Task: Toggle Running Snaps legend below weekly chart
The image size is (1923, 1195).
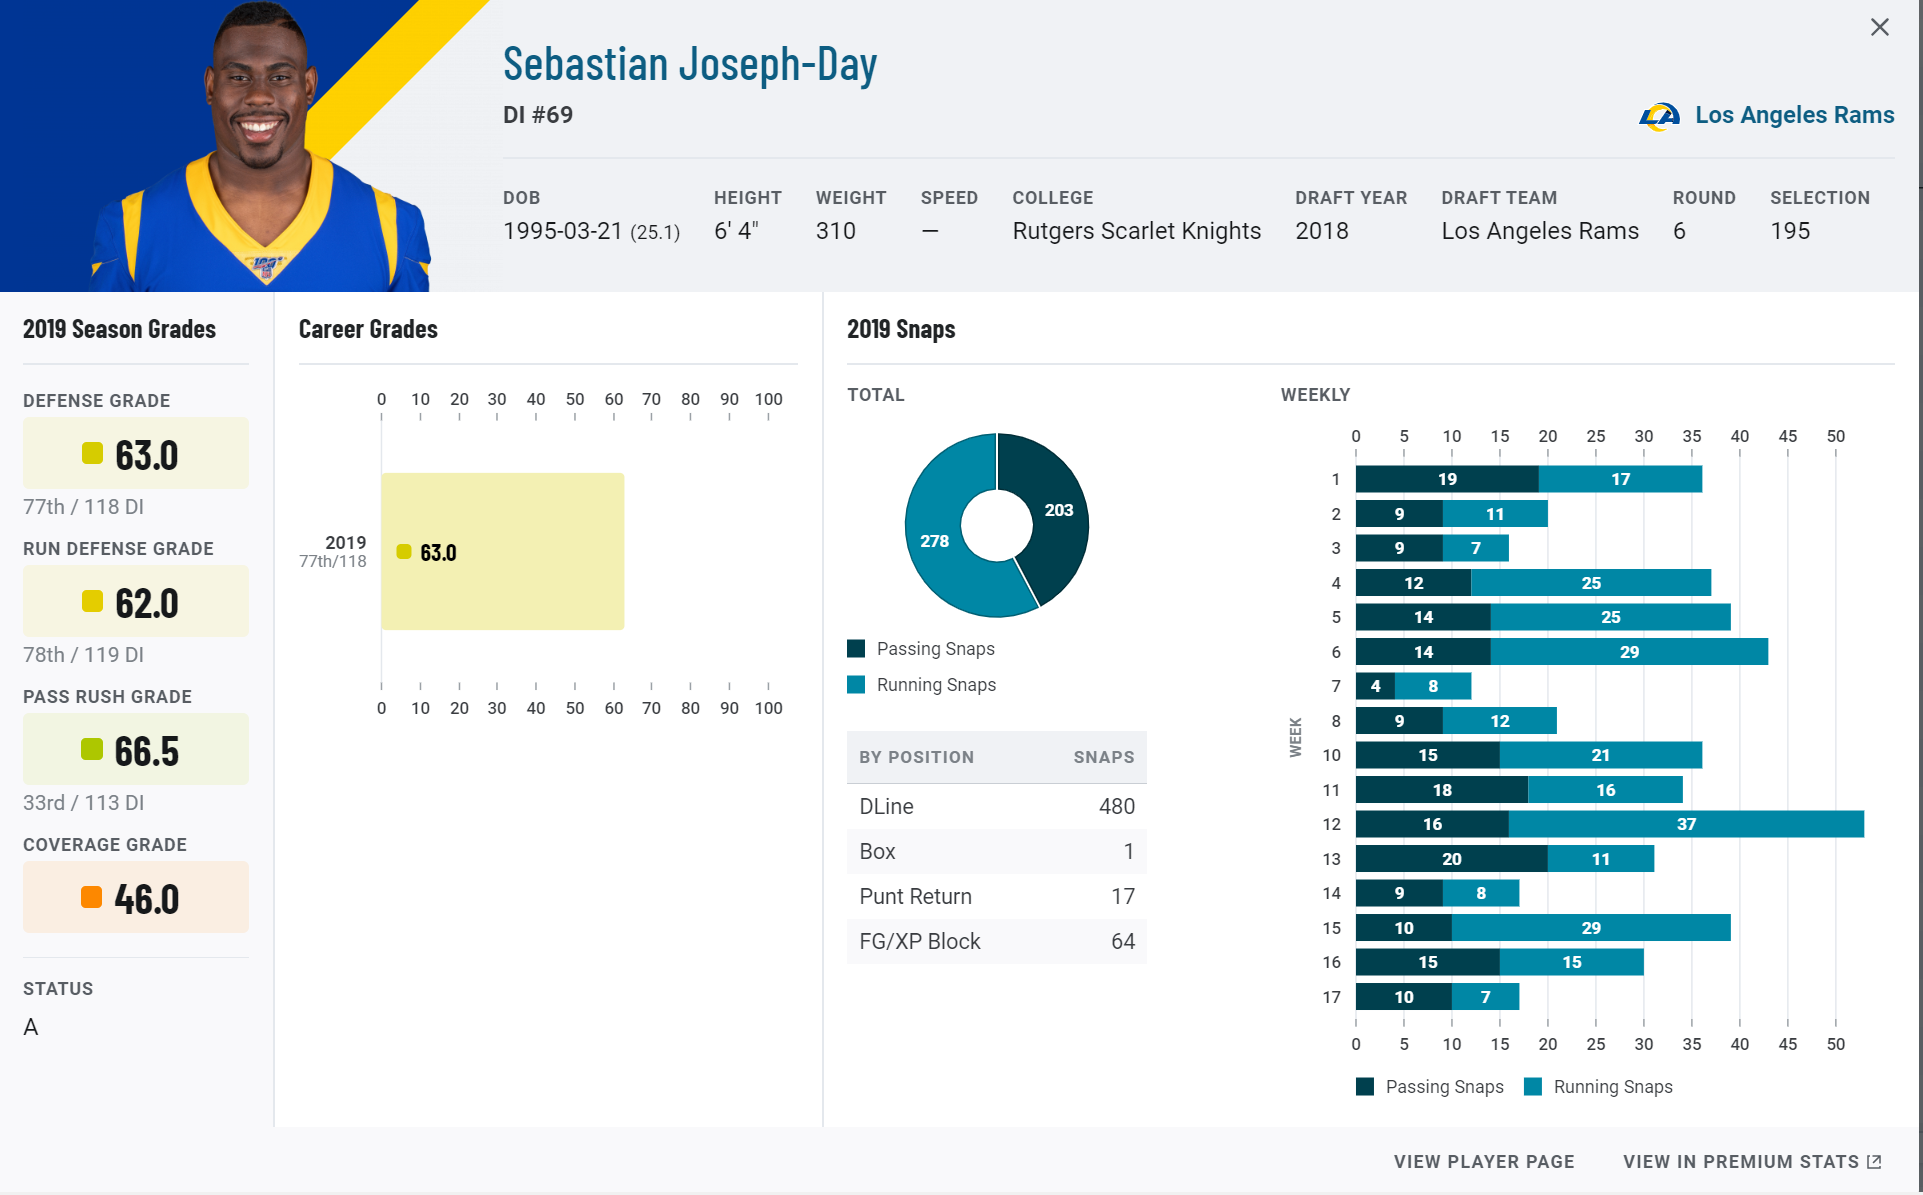Action: tap(1598, 1087)
